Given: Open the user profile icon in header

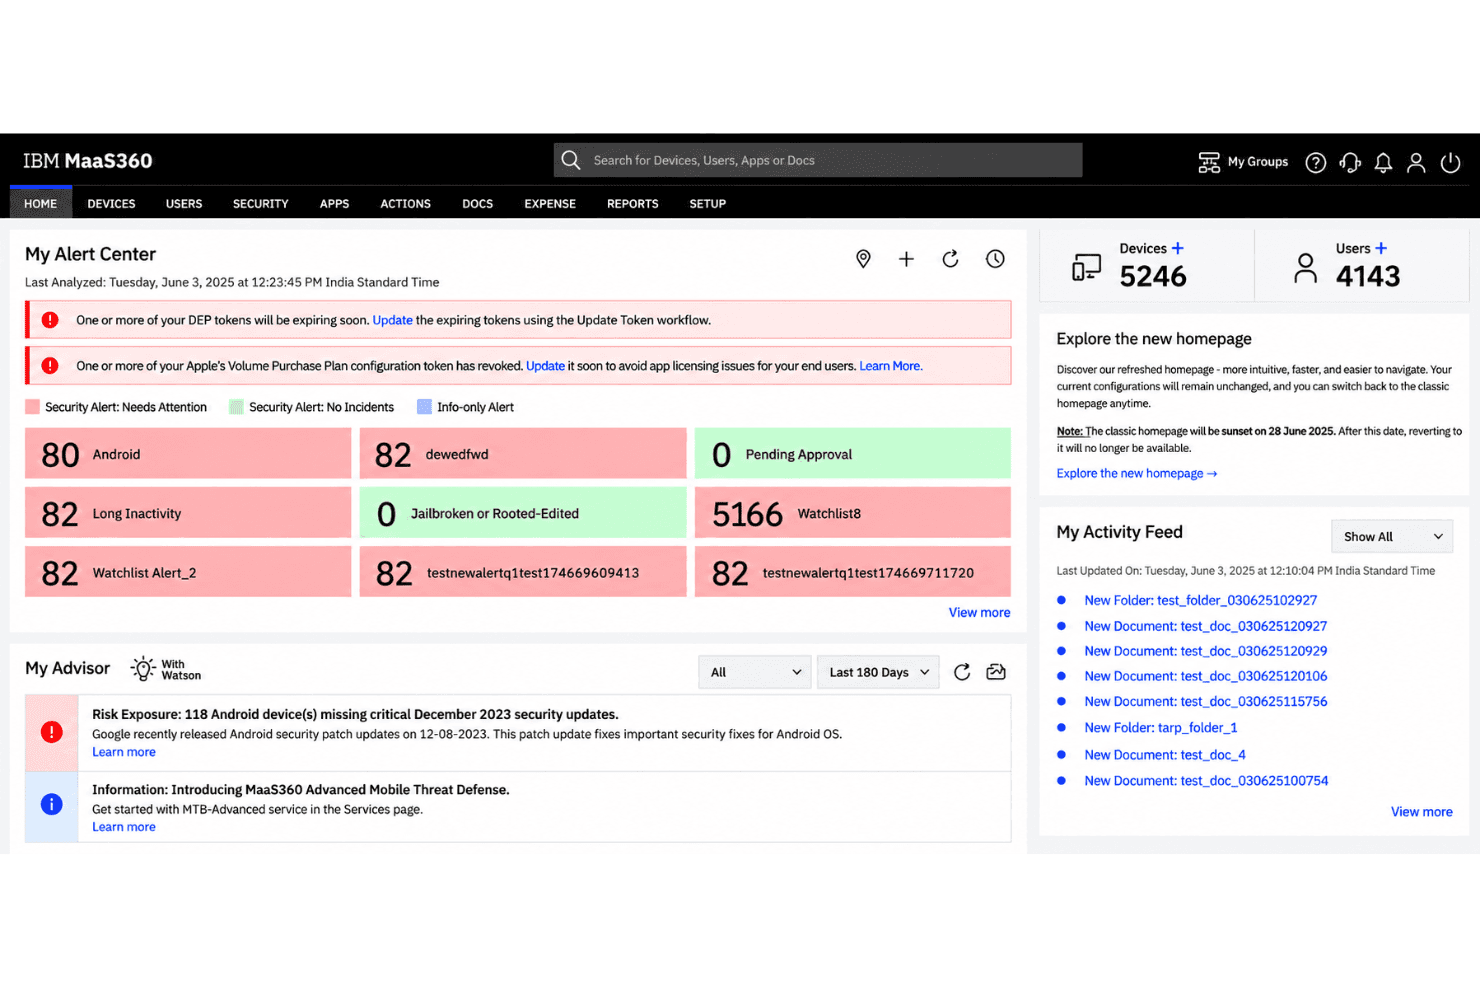Looking at the screenshot, I should pyautogui.click(x=1416, y=162).
